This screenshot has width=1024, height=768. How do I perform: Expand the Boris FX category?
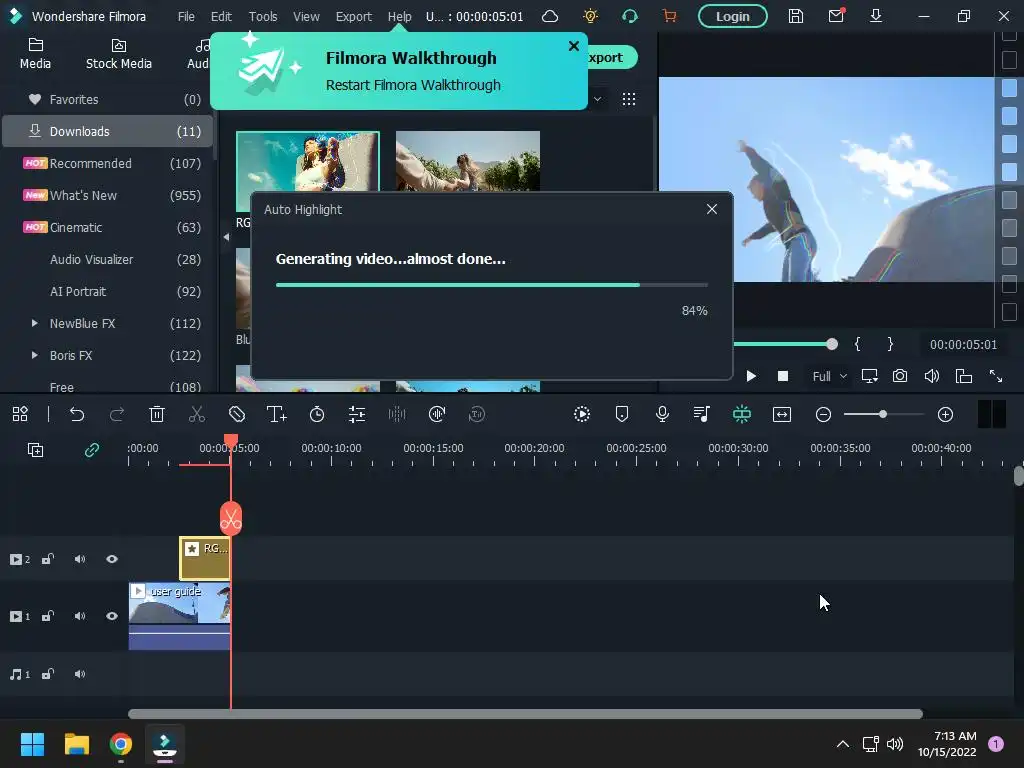pos(35,355)
